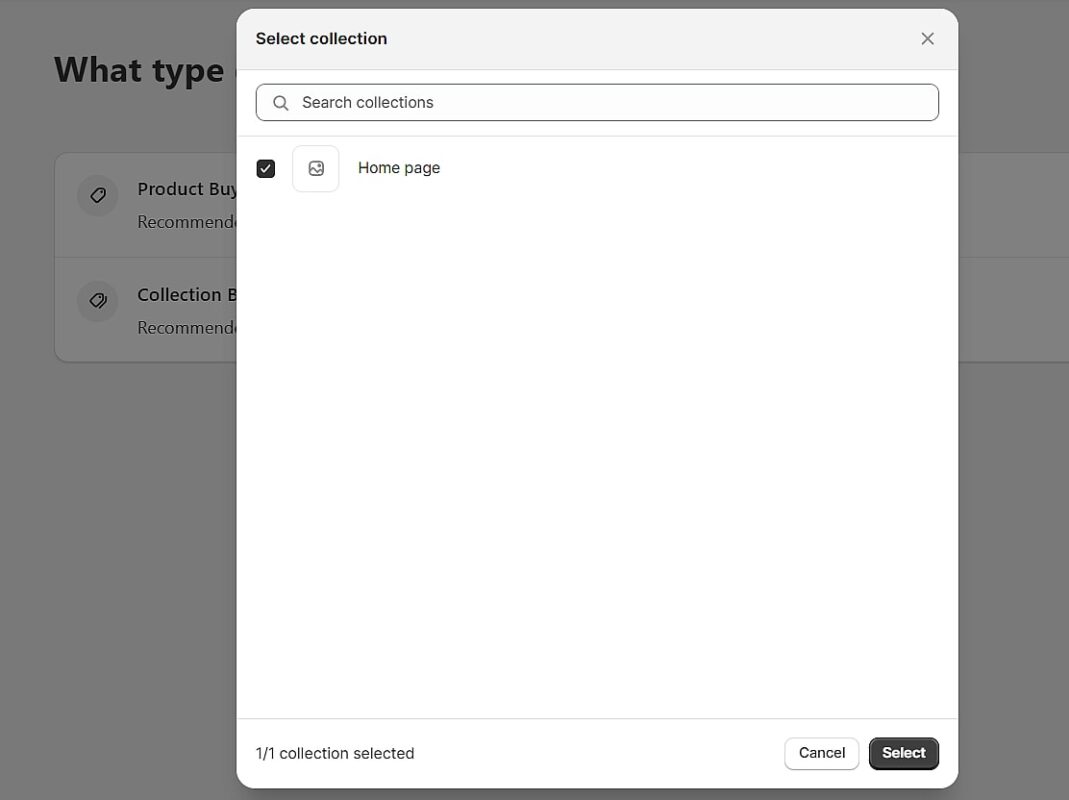The width and height of the screenshot is (1069, 800).
Task: Choose the Collection option behind the dialog
Action: click(146, 310)
